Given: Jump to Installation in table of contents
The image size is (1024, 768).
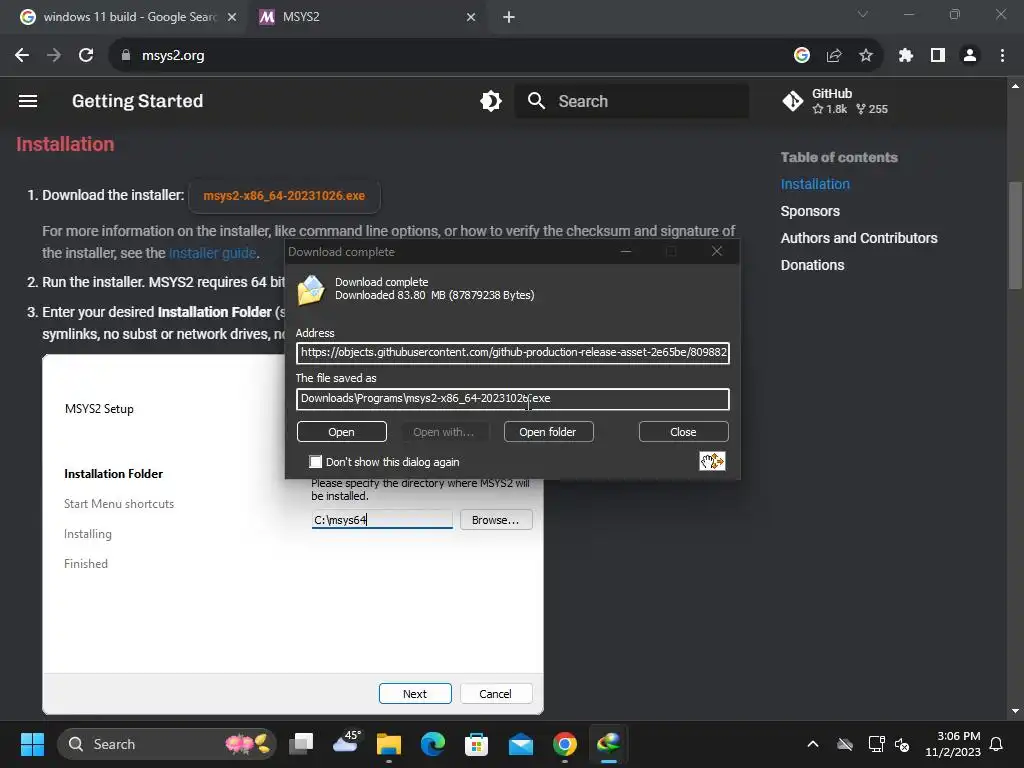Looking at the screenshot, I should (x=815, y=184).
